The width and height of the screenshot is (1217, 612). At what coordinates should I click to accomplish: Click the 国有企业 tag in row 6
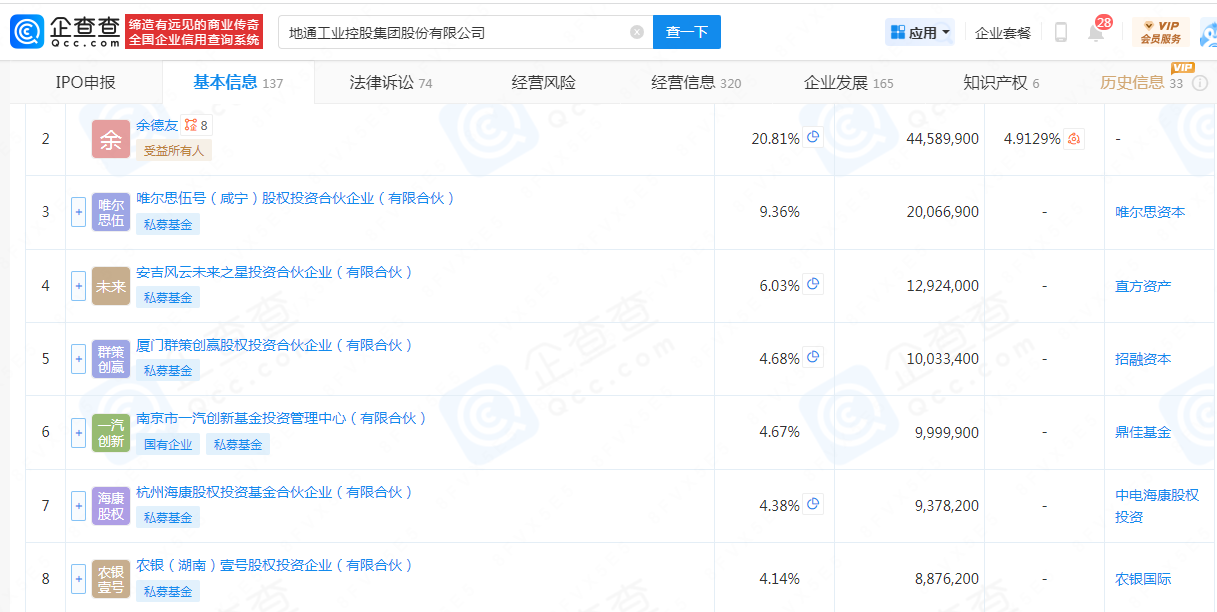coord(168,444)
